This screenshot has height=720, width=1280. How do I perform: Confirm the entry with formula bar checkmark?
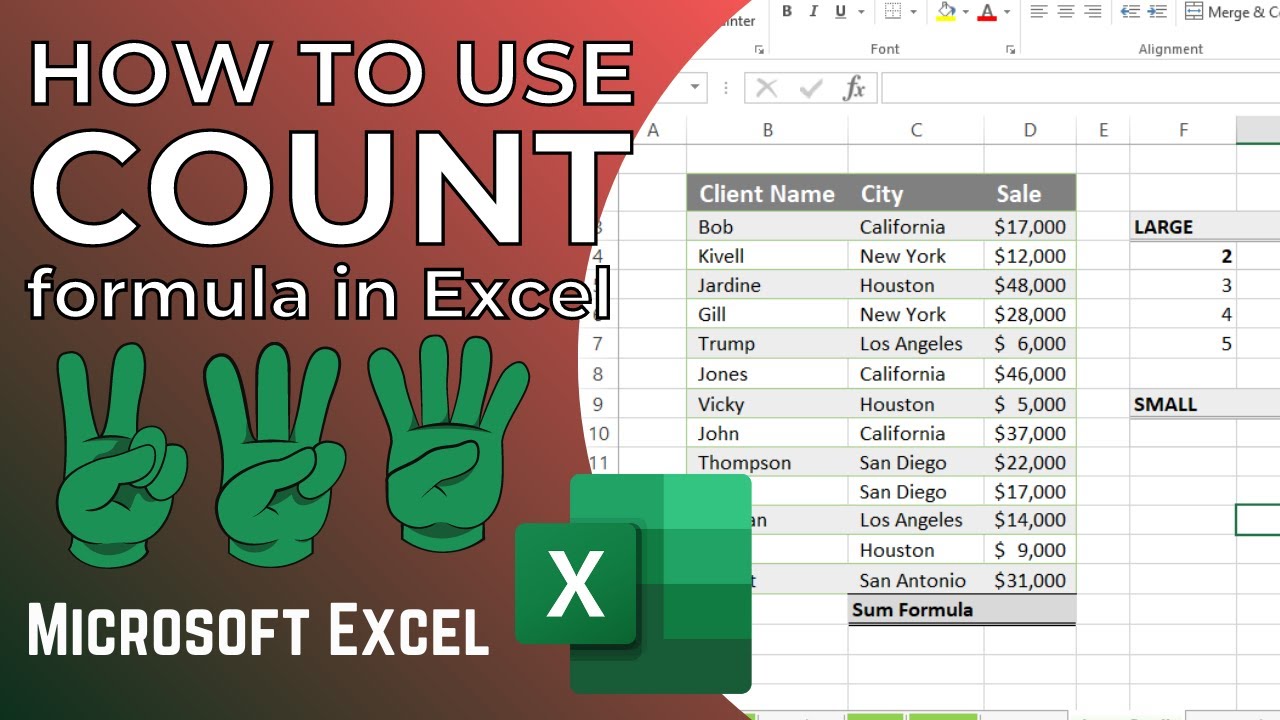pos(810,88)
